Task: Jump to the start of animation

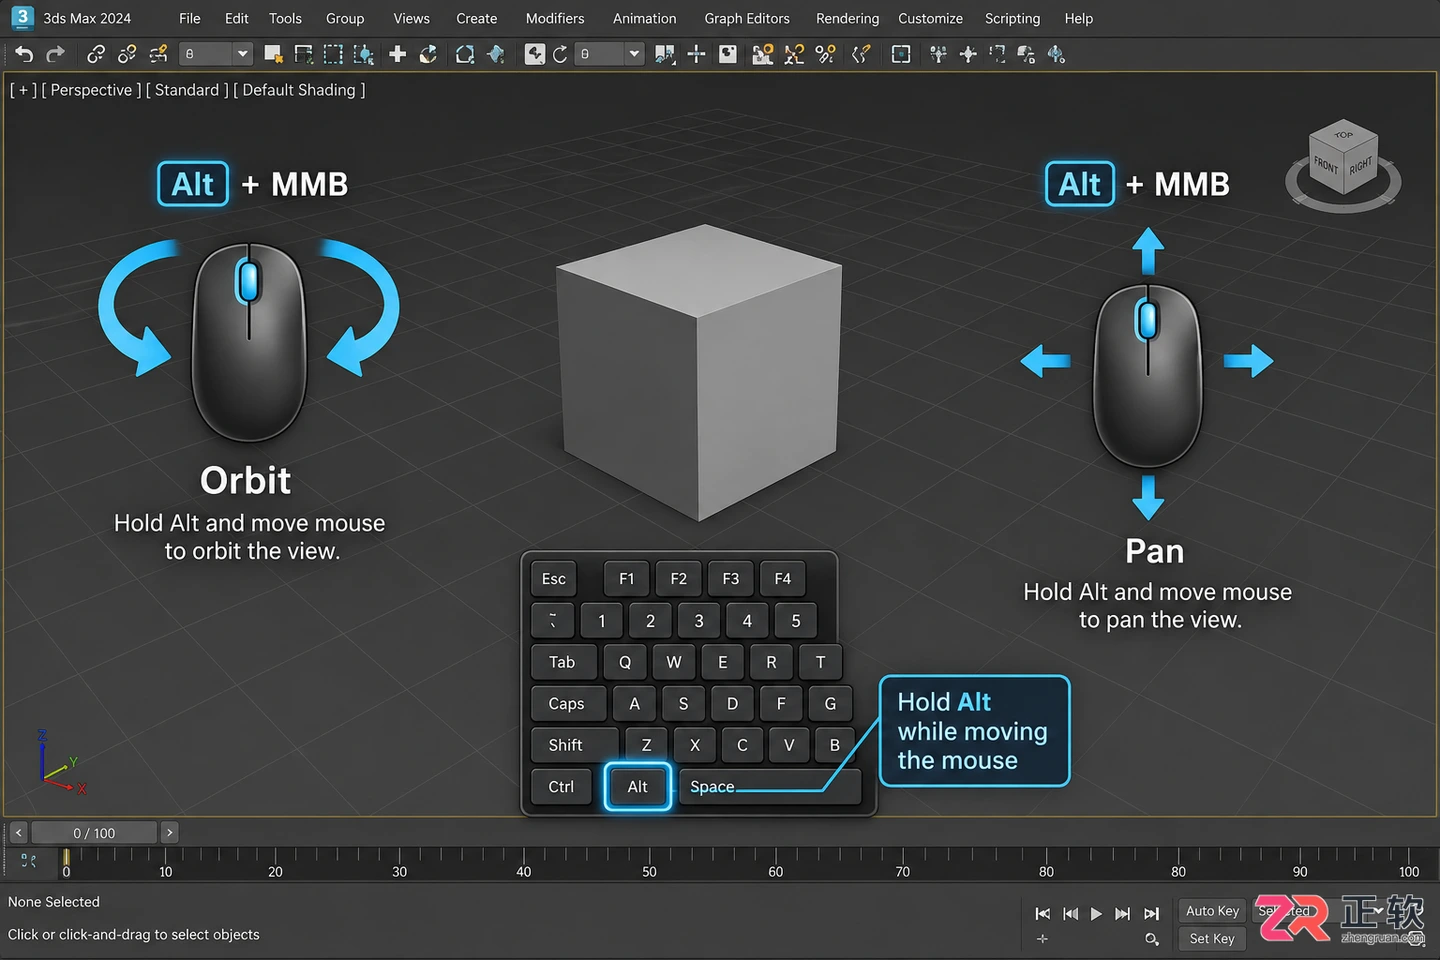Action: point(1043,913)
